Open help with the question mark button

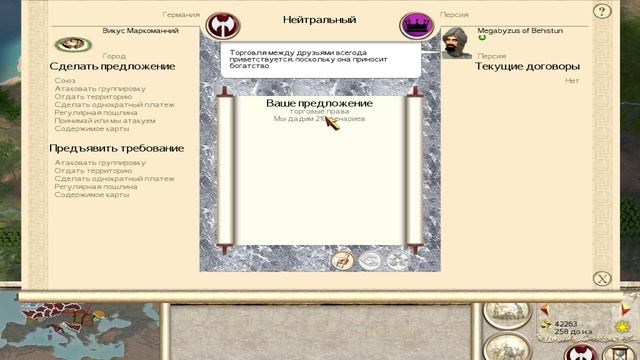tap(602, 11)
